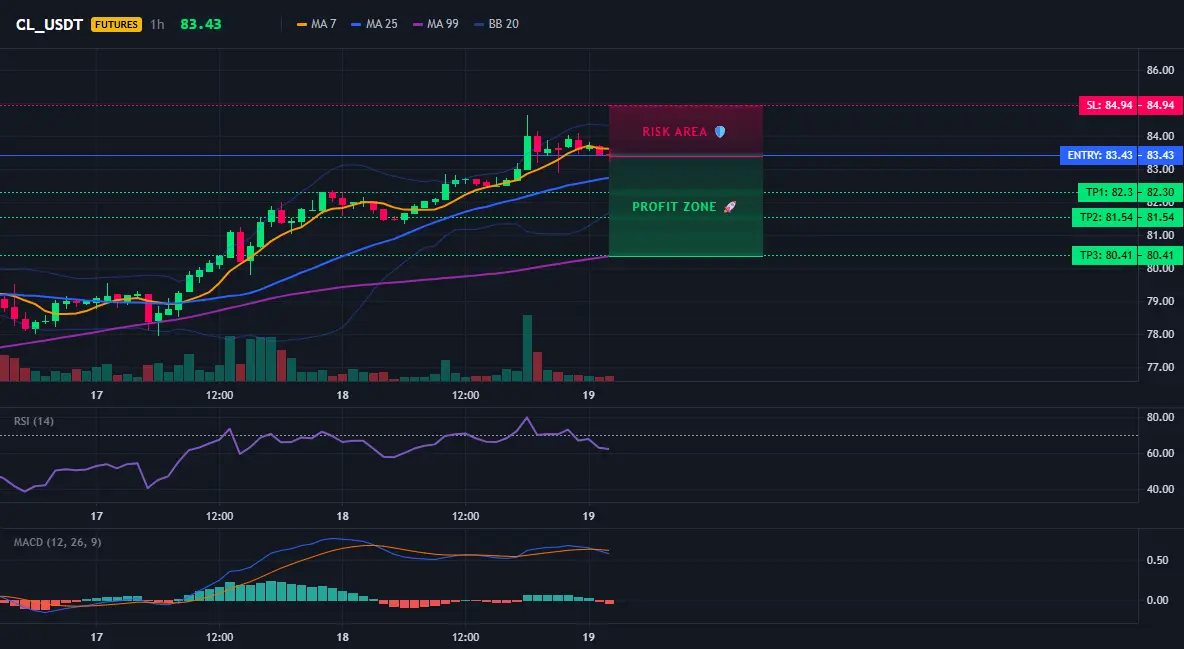Click the 77.00 price axis label
The width and height of the screenshot is (1184, 649).
1160,367
